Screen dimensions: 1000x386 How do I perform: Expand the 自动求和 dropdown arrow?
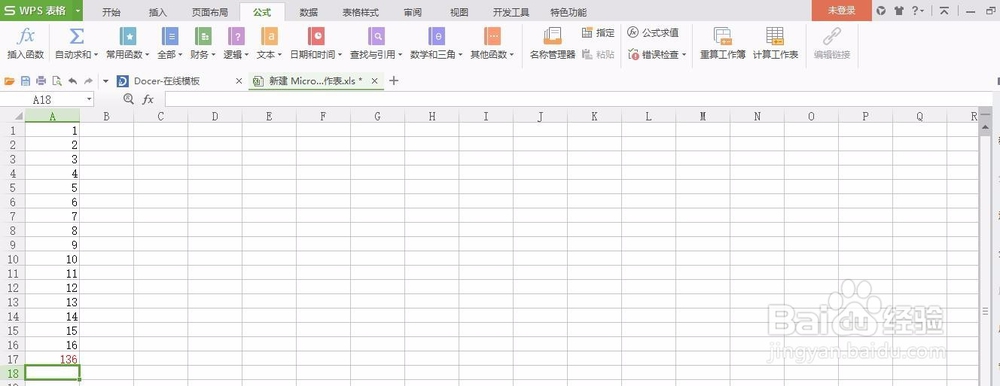pos(96,55)
